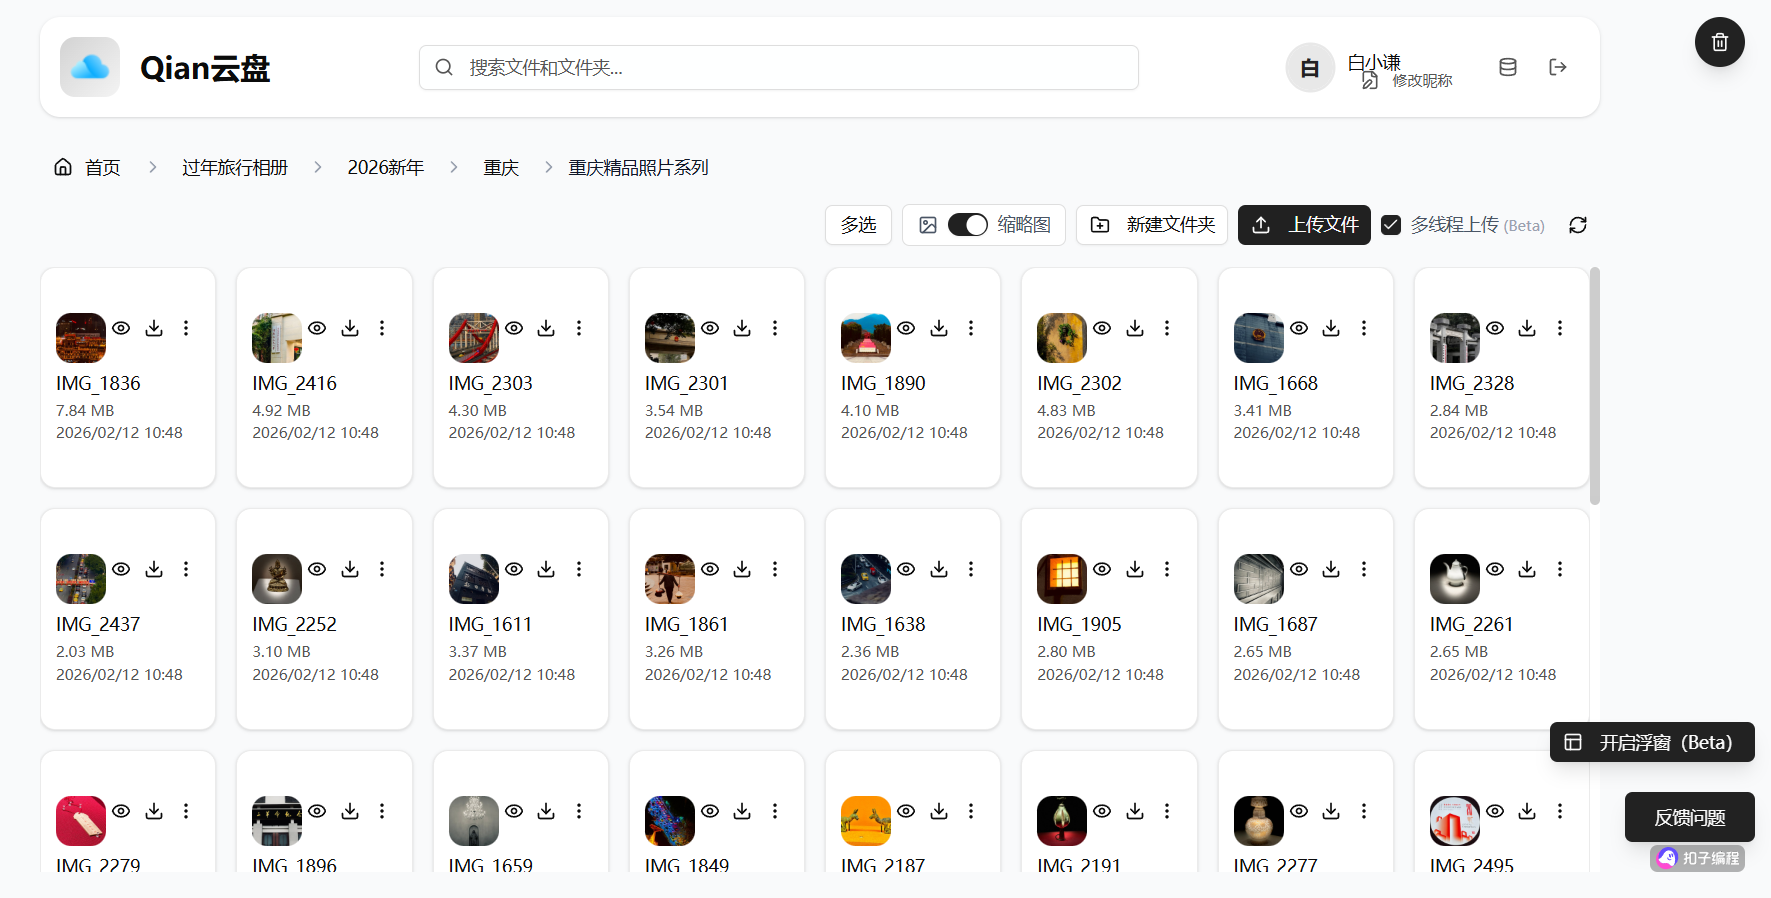The width and height of the screenshot is (1771, 898).
Task: Click the storage database icon
Action: click(1508, 67)
